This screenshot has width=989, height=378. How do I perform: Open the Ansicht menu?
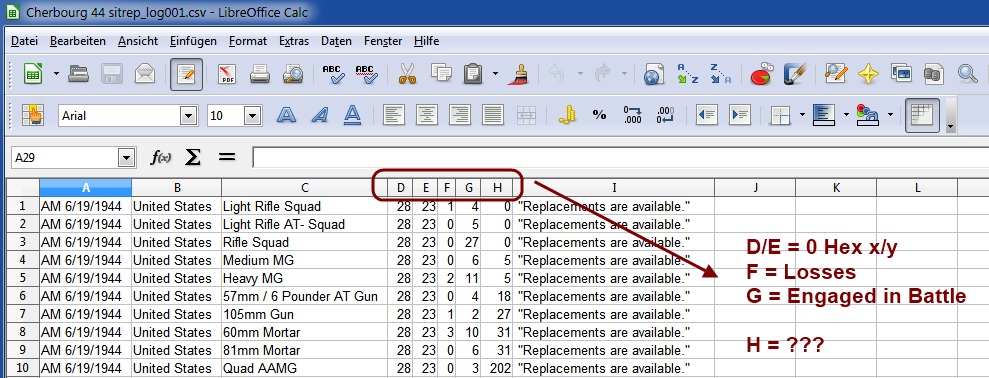tap(138, 41)
